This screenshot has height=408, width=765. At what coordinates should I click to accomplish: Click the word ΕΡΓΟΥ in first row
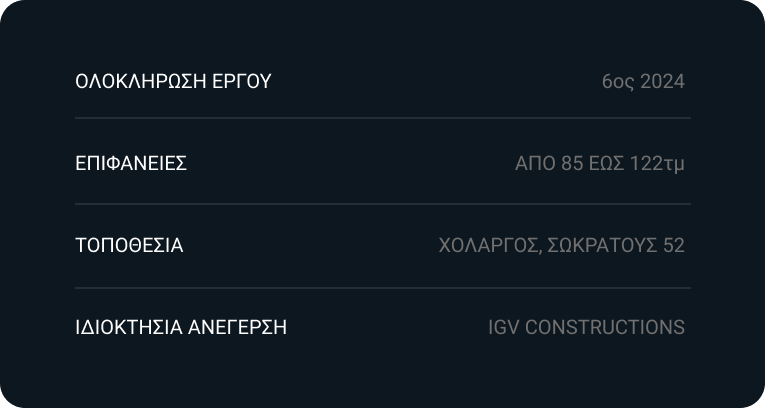point(243,82)
